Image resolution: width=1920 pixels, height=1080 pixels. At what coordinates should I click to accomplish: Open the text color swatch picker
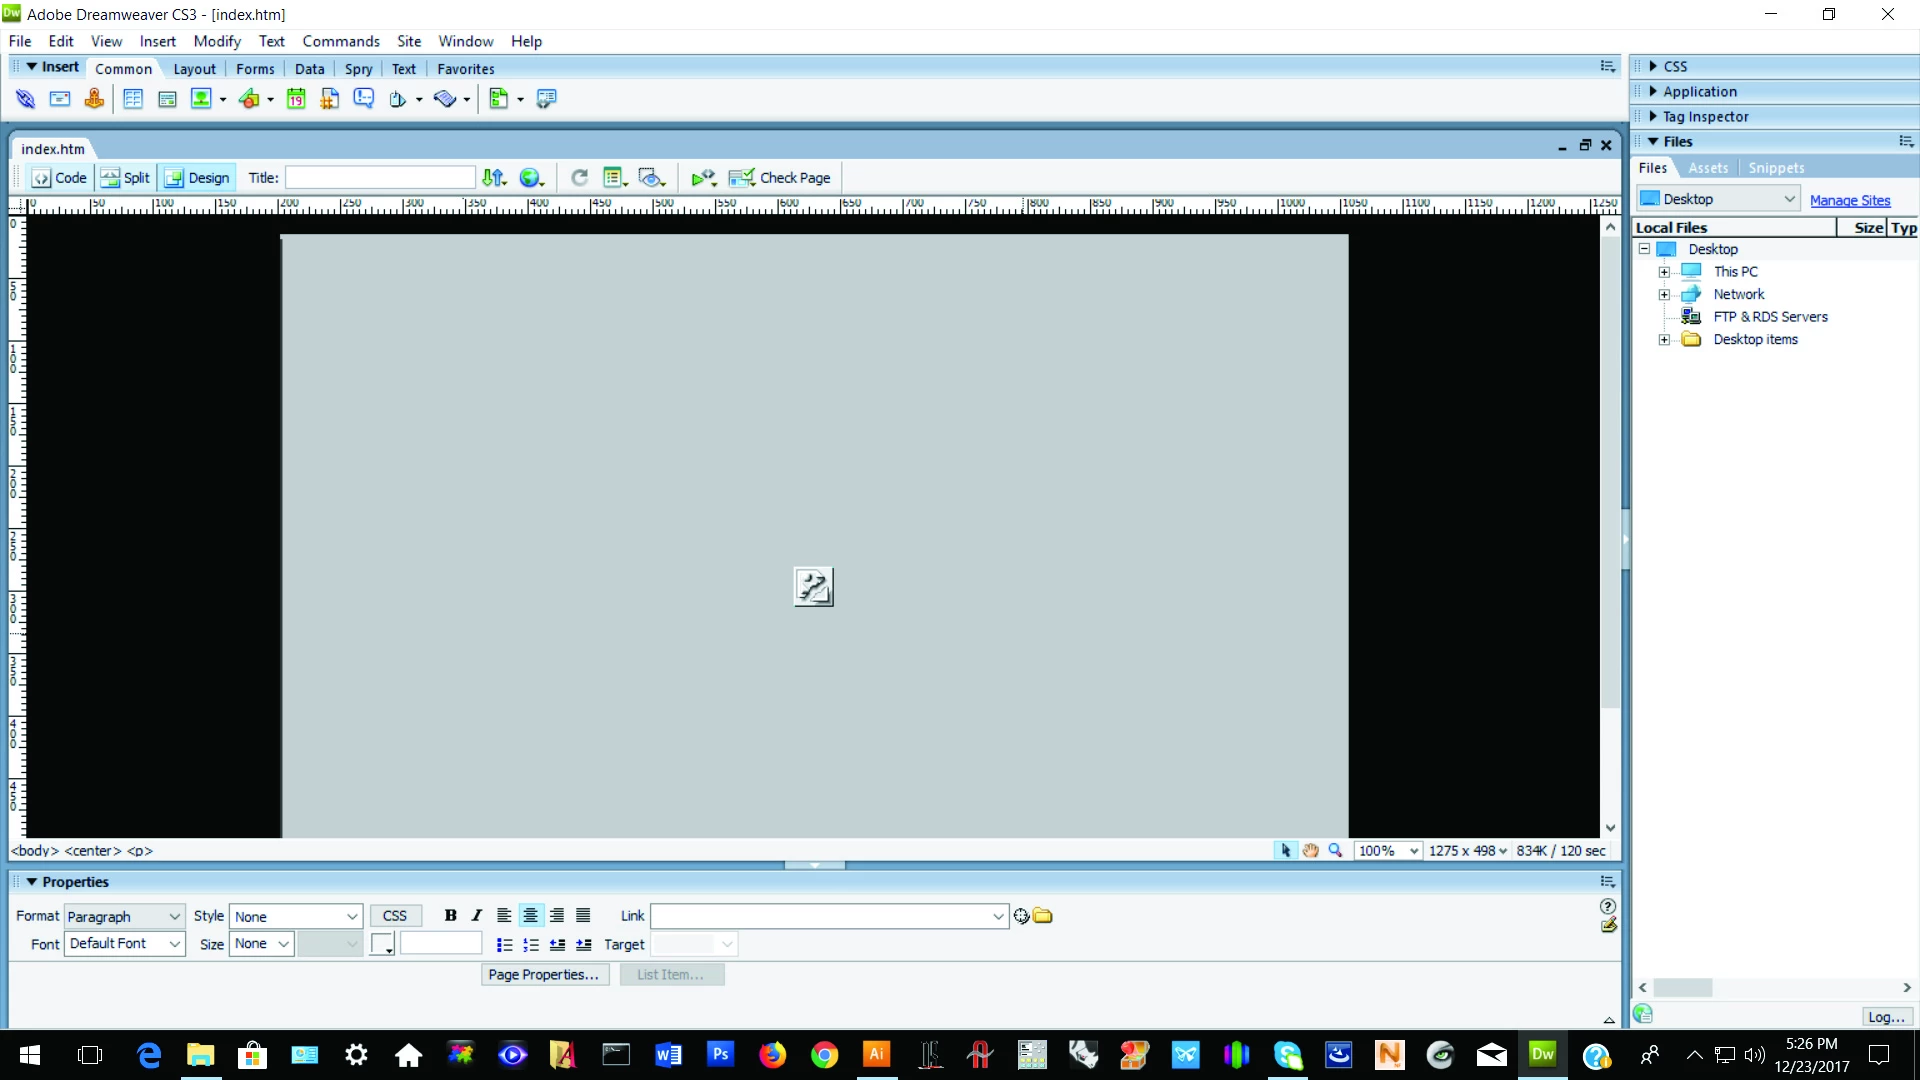click(381, 944)
